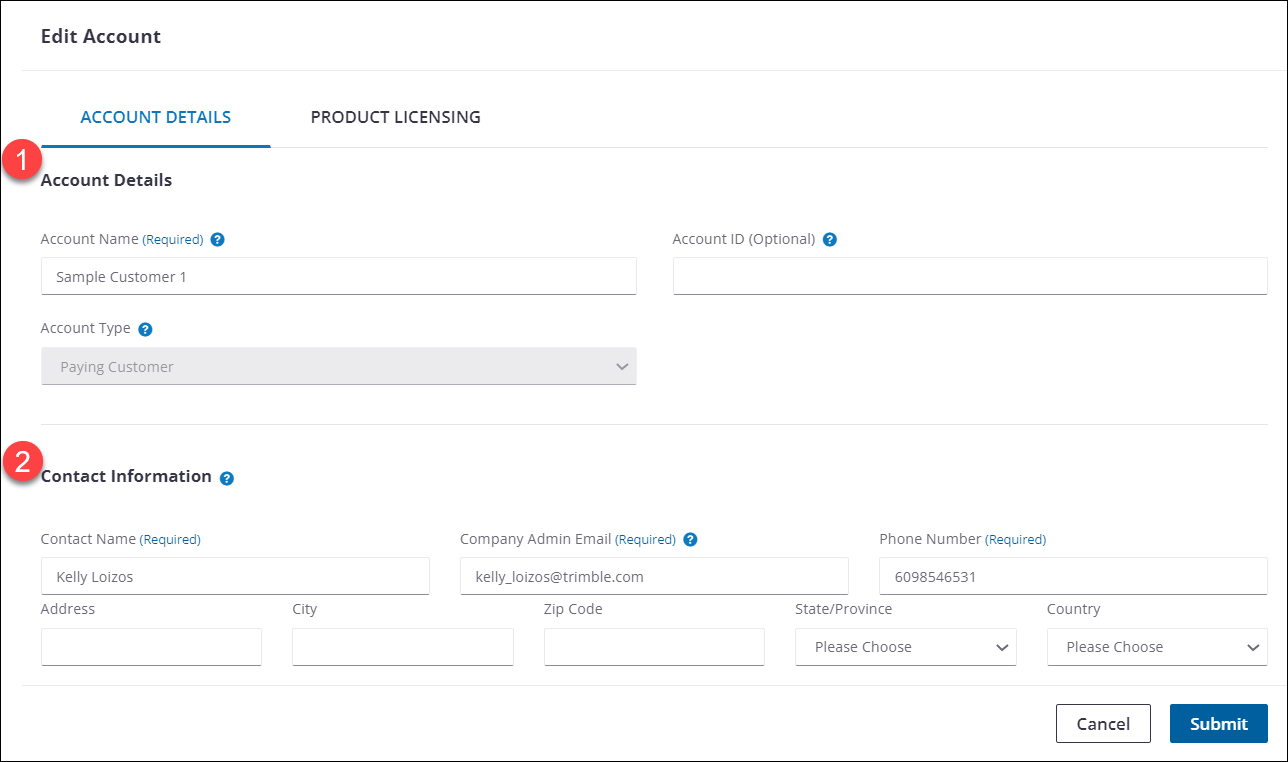Viewport: 1288px width, 762px height.
Task: Click the help icon beside Account Name
Action: click(x=217, y=240)
